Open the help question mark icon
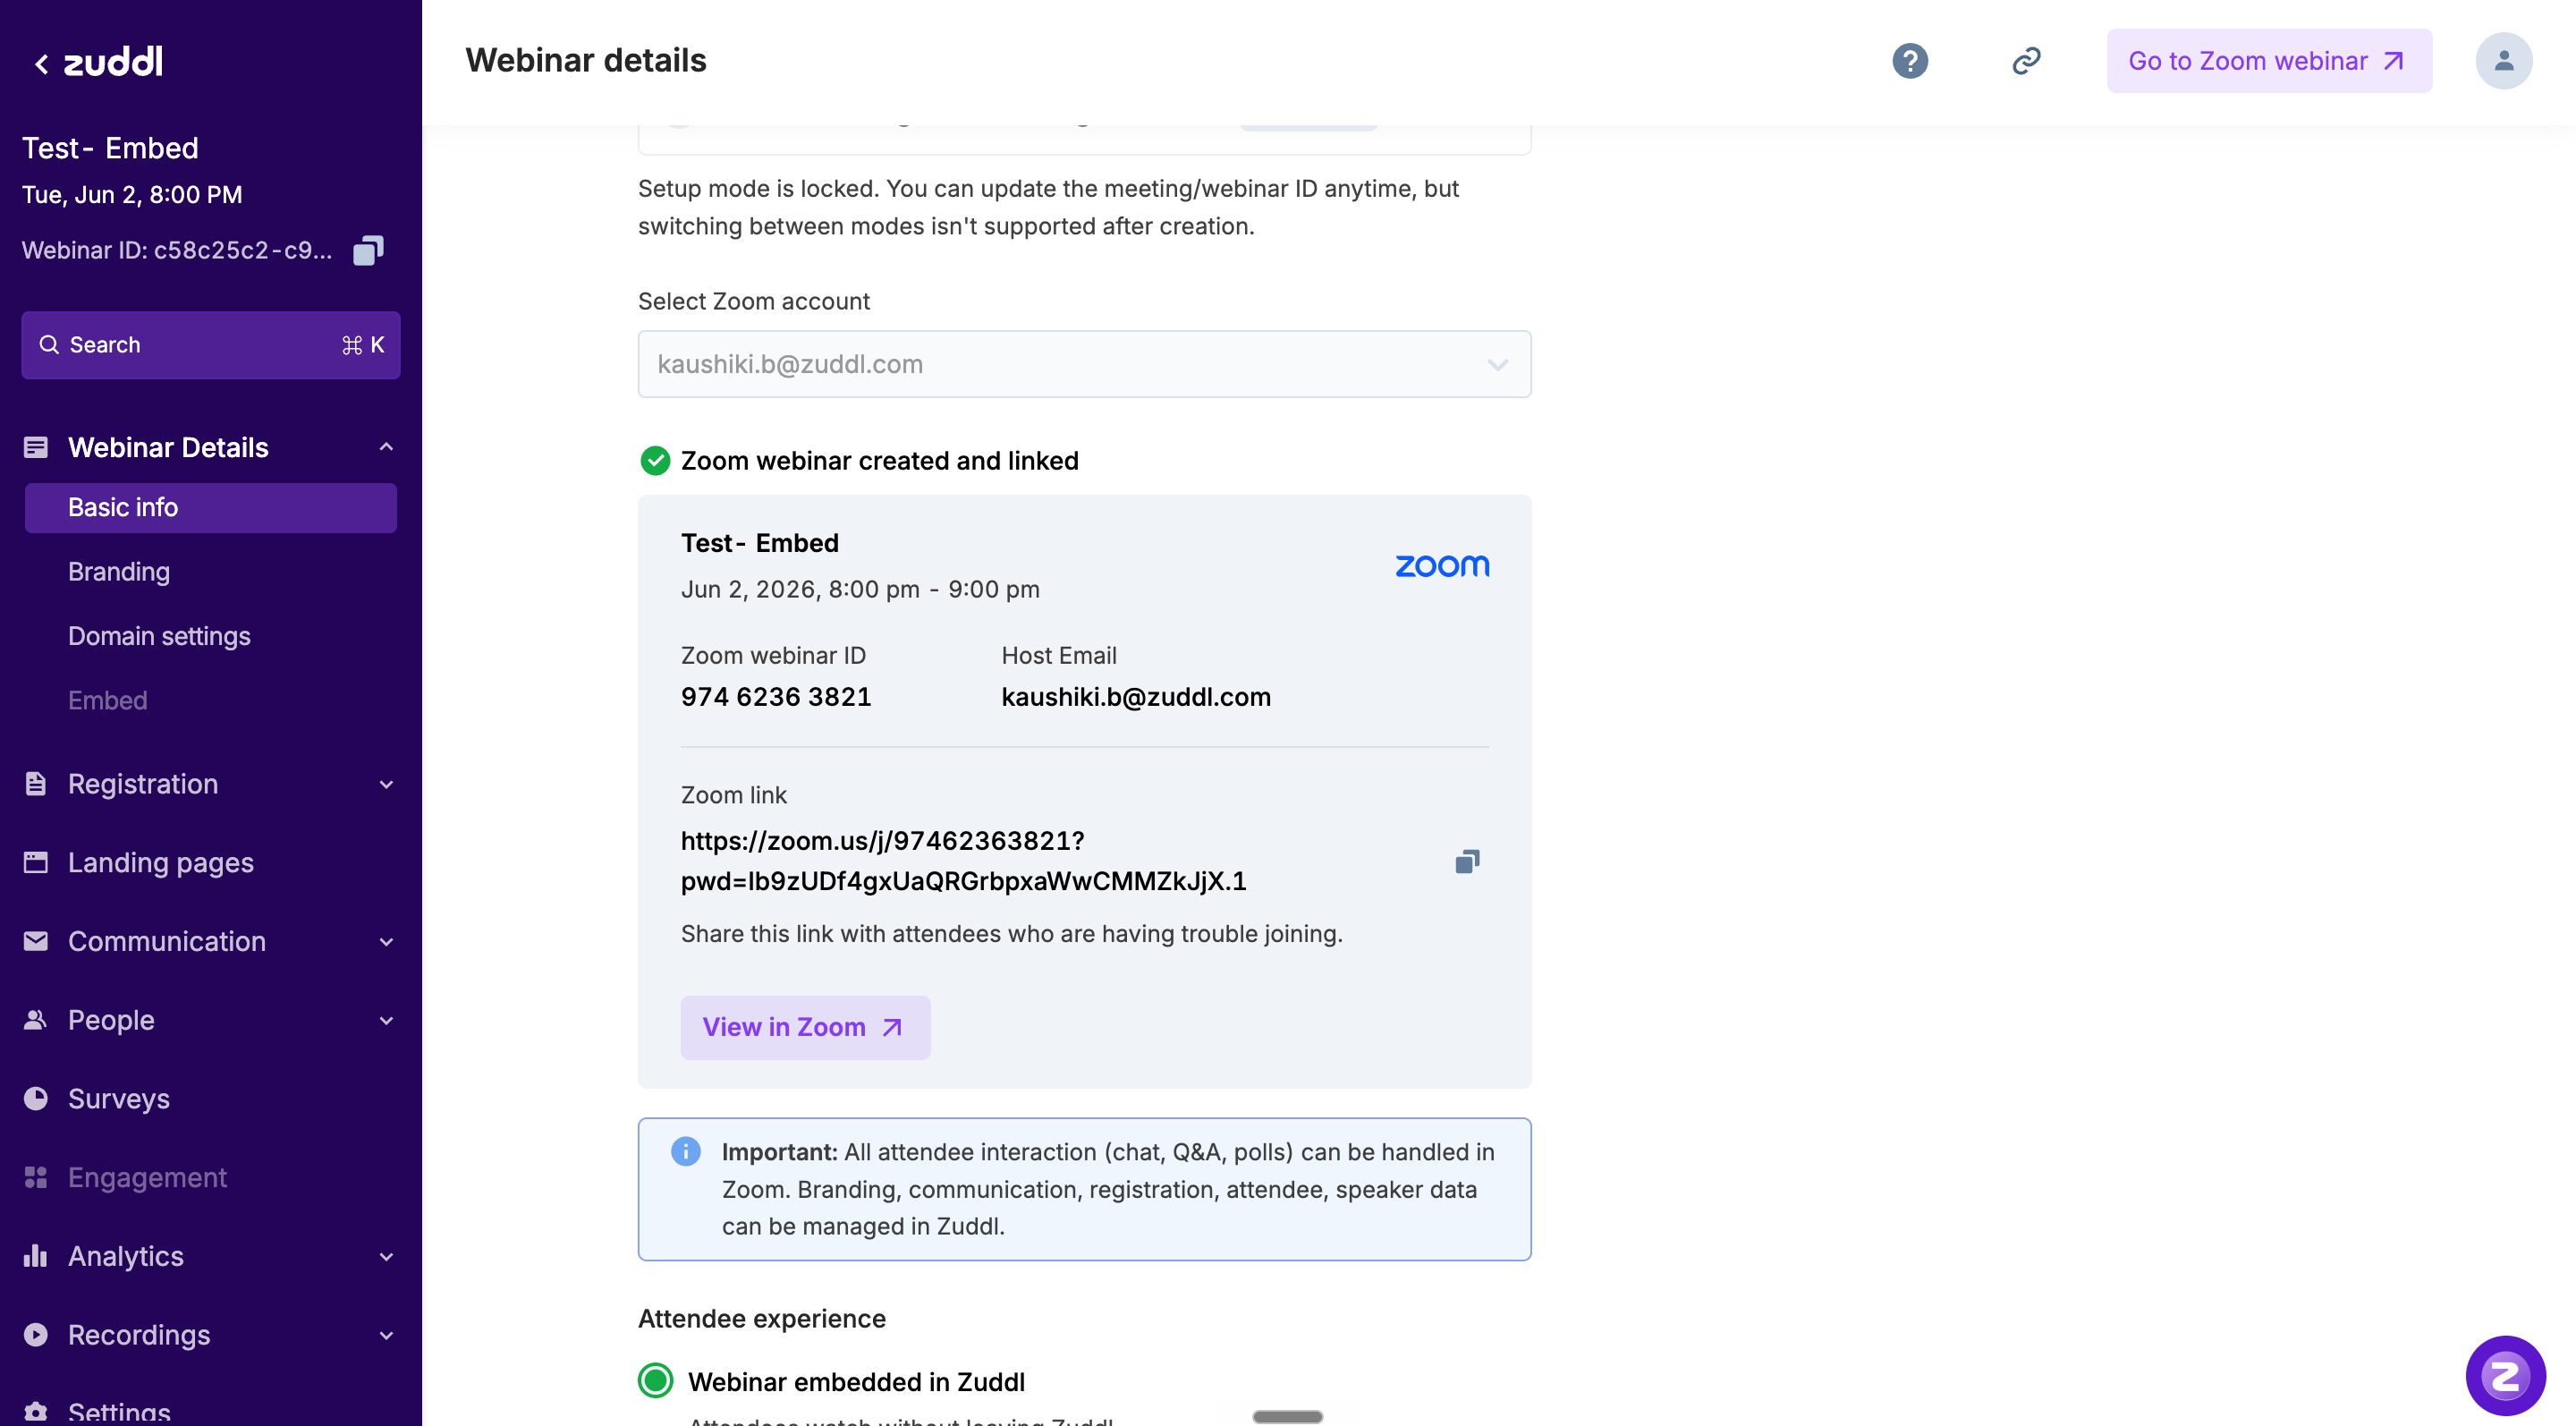Image resolution: width=2576 pixels, height=1426 pixels. click(1909, 61)
